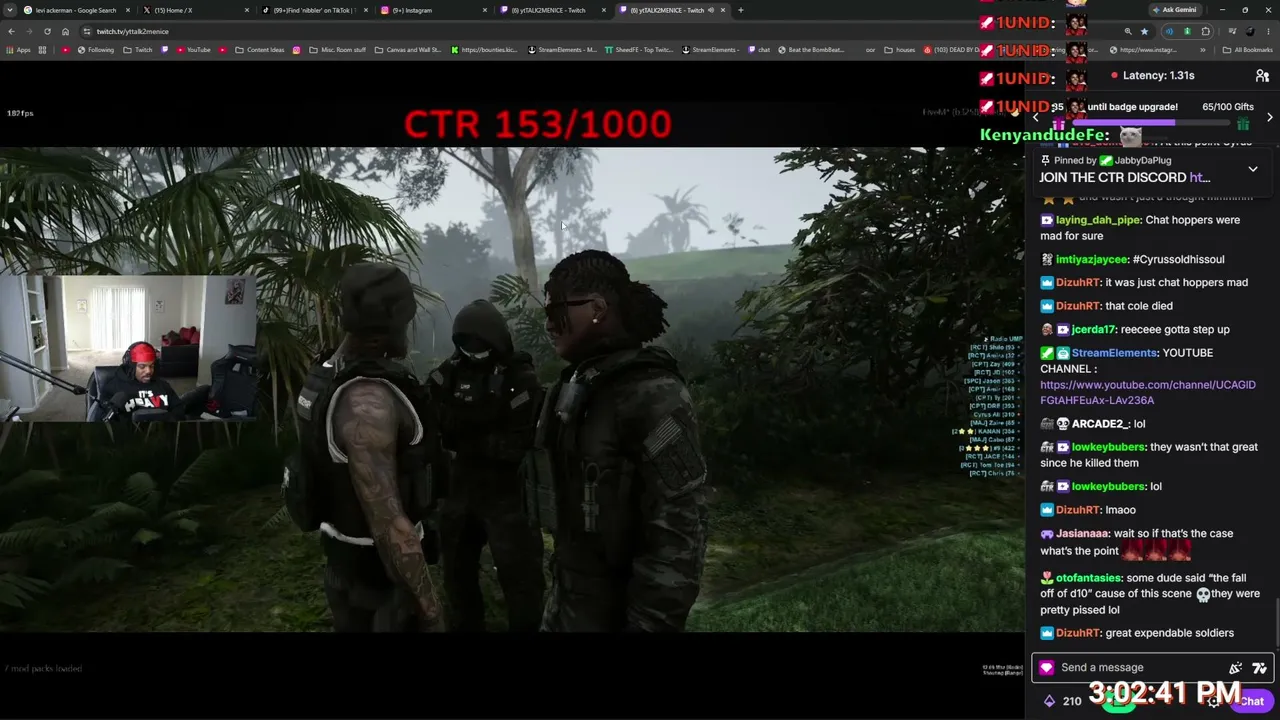
Task: Show previous gift goal with left arrow
Action: click(1036, 117)
